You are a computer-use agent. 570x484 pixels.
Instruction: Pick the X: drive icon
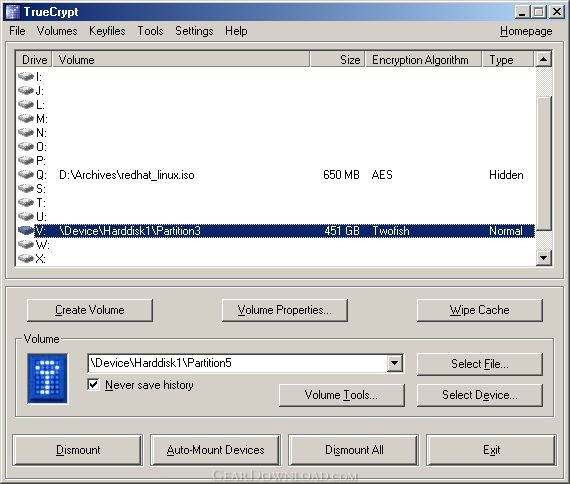(26, 259)
